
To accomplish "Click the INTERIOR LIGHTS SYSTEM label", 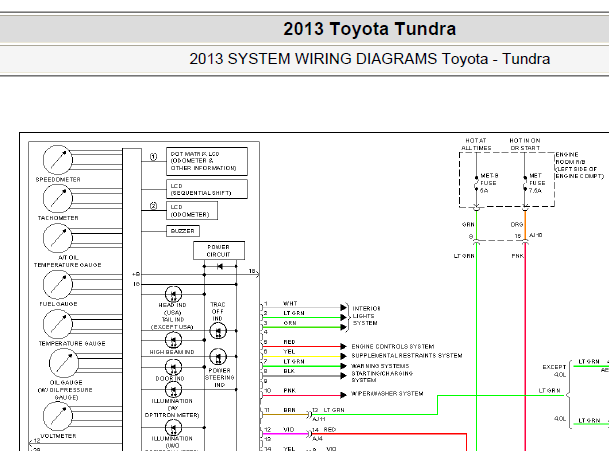I will [x=366, y=316].
